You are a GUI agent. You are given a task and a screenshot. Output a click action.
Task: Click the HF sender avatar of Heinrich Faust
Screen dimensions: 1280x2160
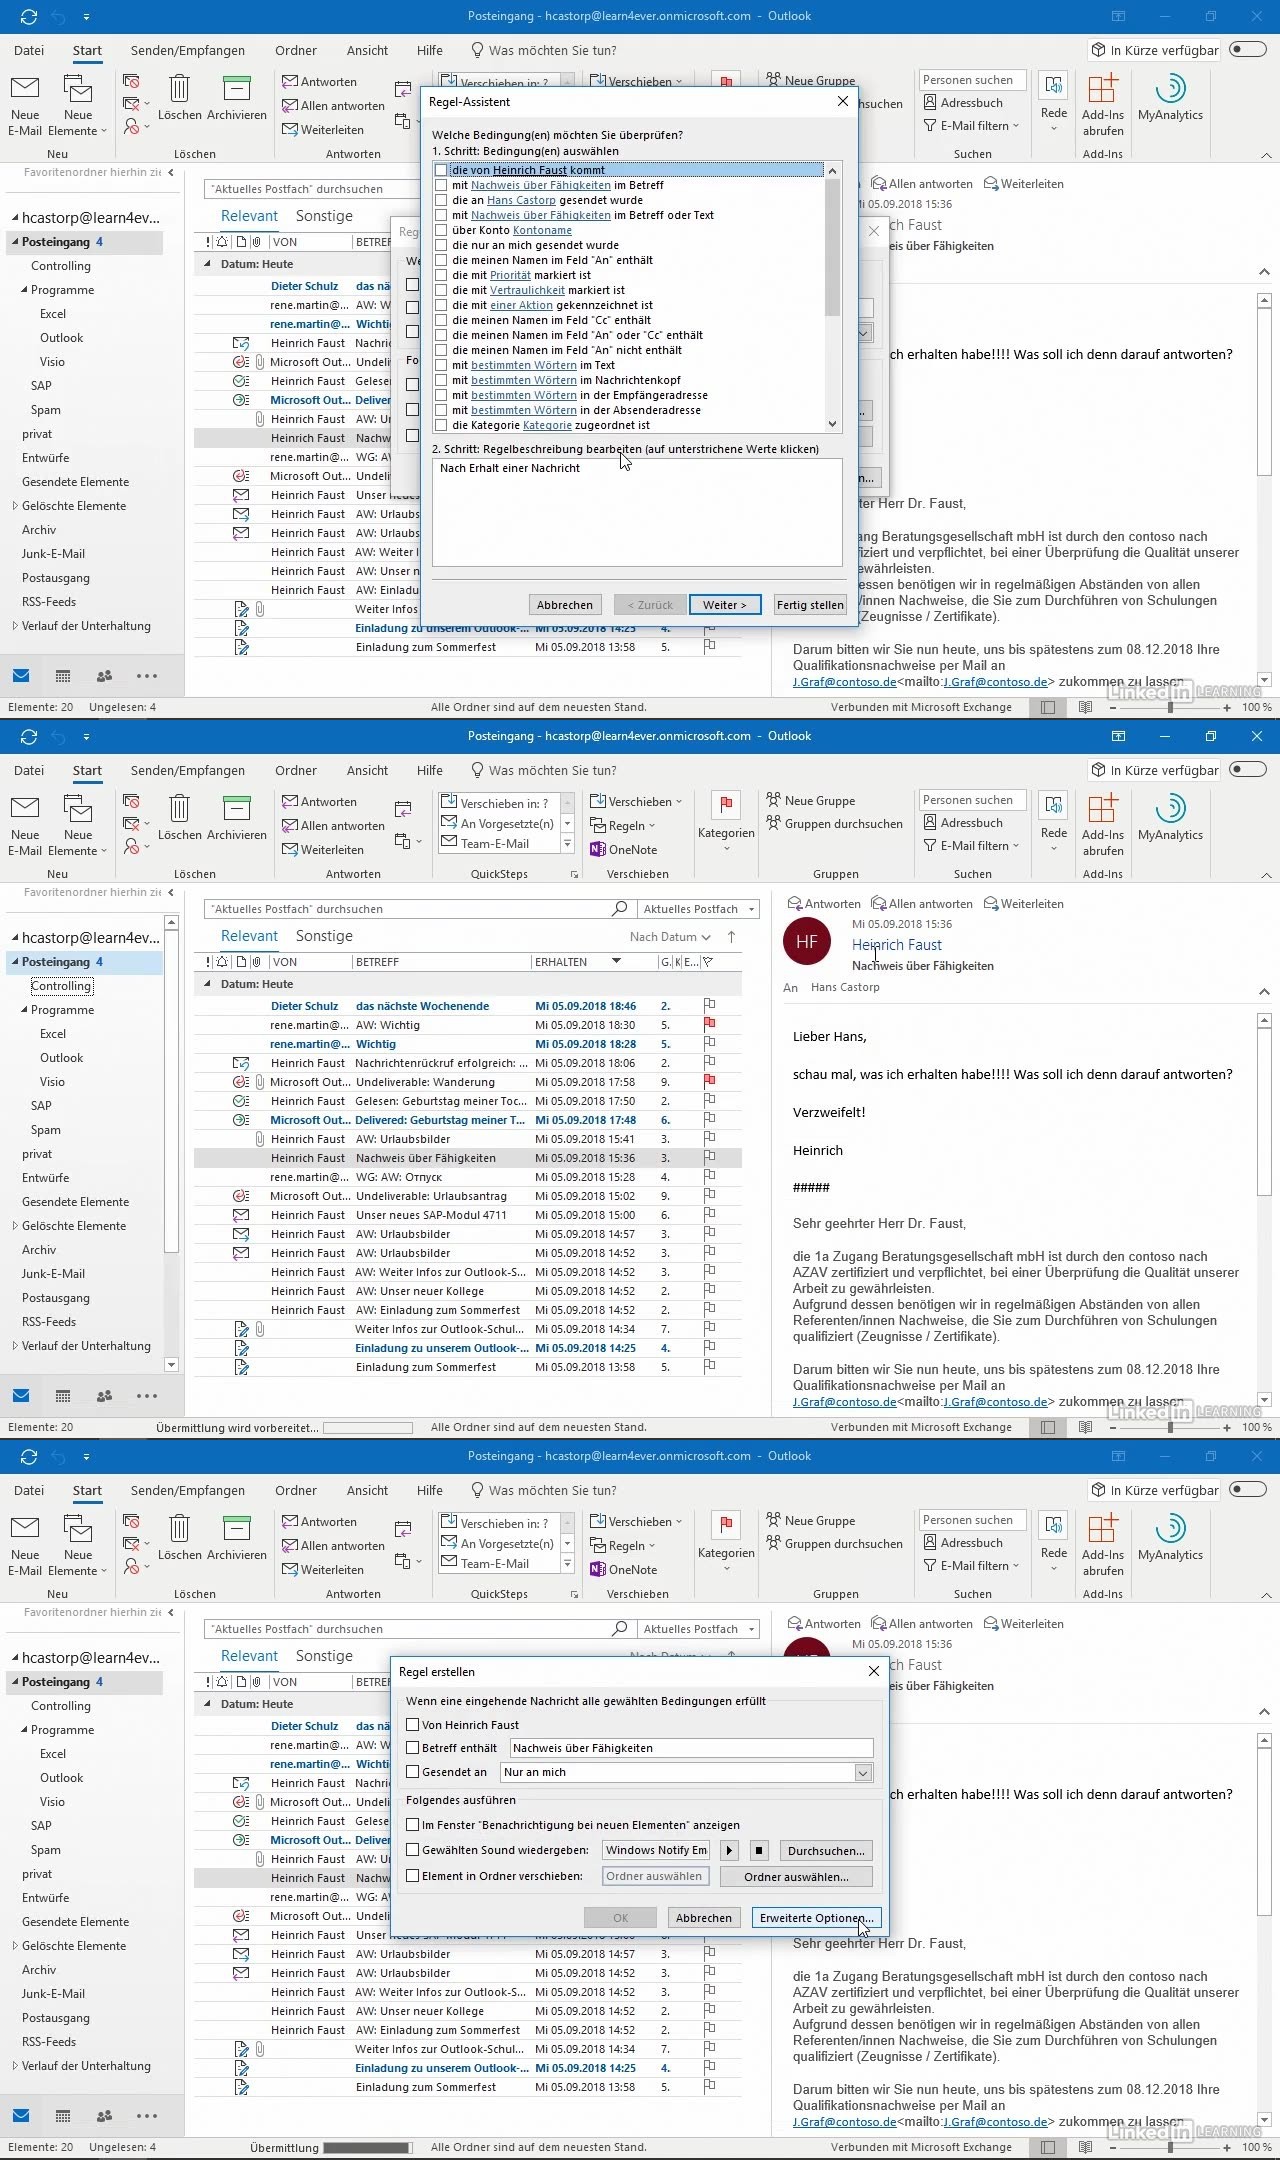[x=807, y=942]
